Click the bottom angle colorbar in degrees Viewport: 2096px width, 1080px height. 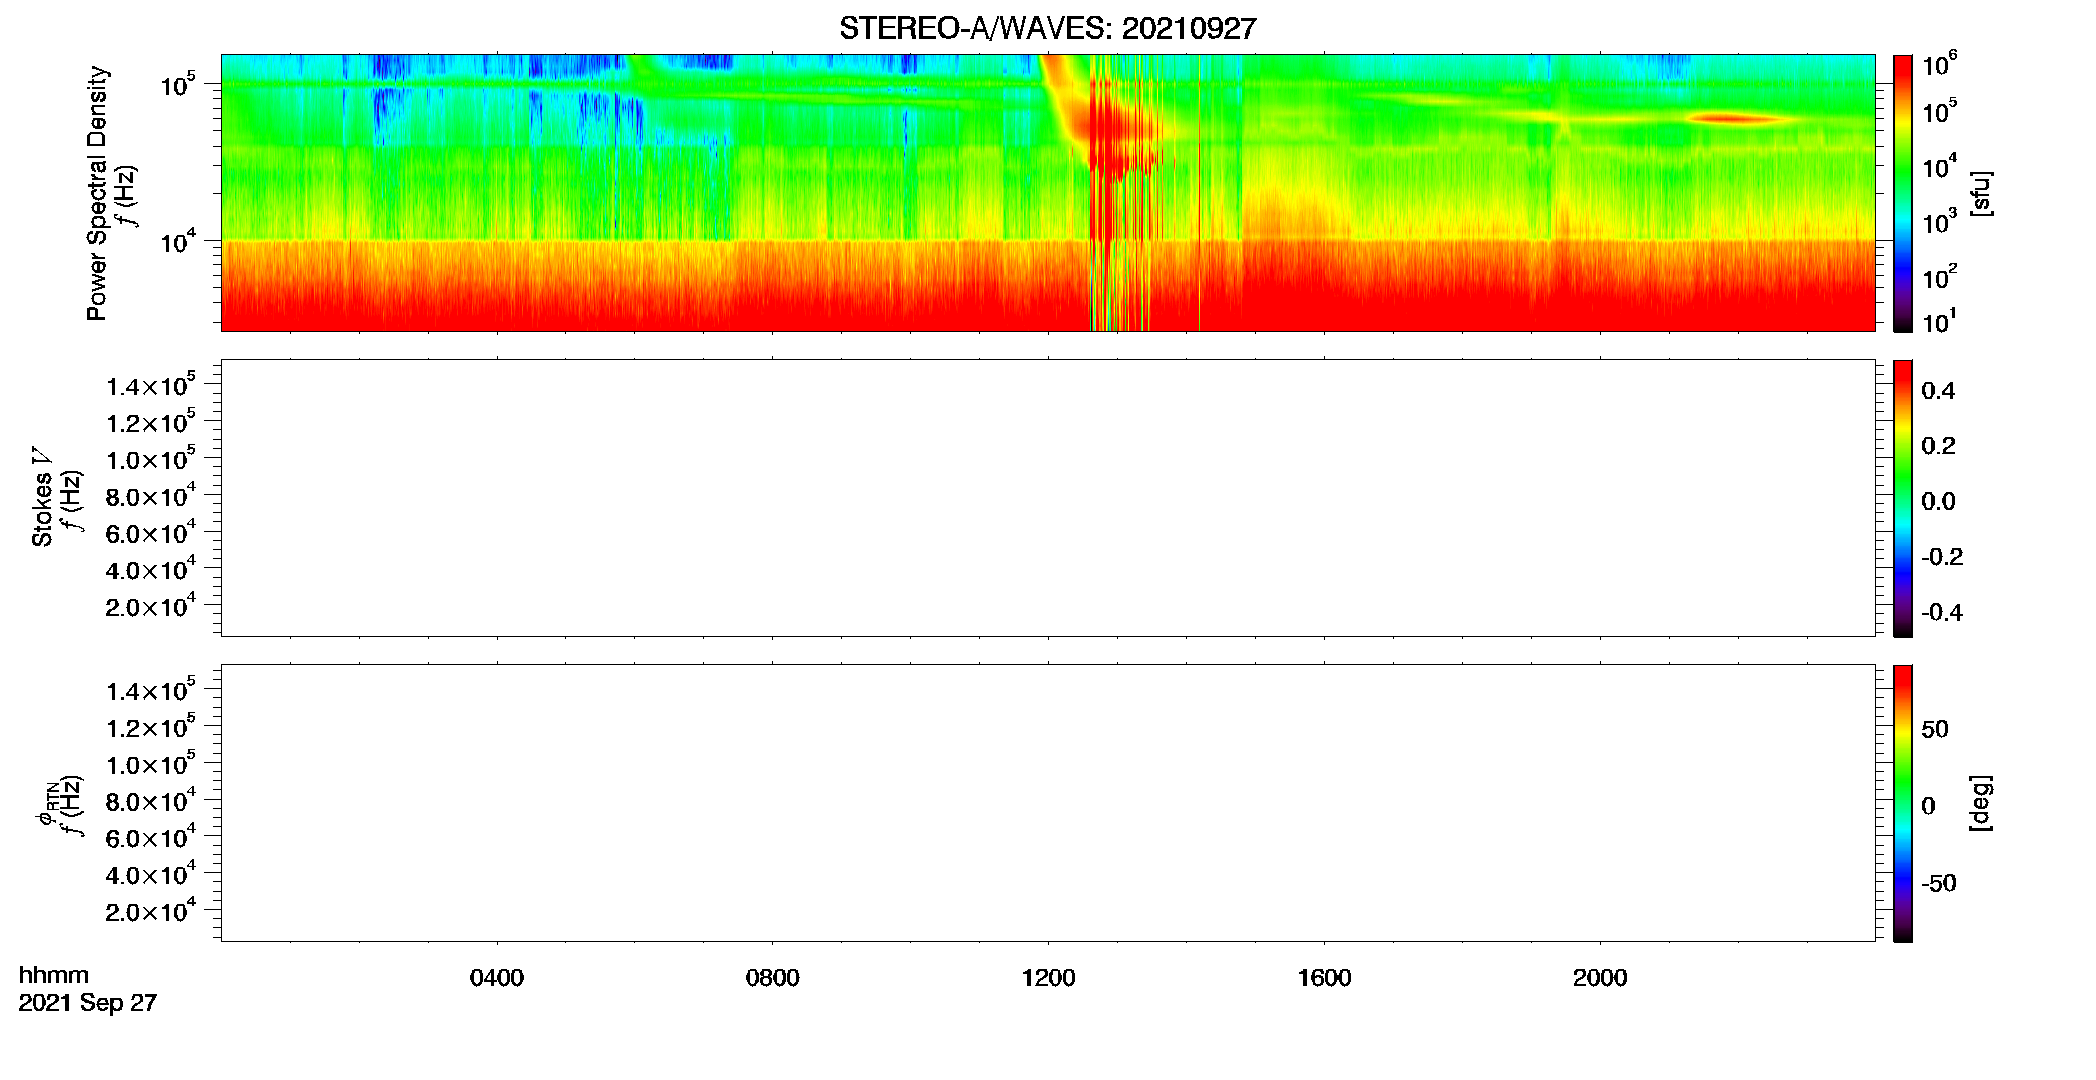[1903, 803]
